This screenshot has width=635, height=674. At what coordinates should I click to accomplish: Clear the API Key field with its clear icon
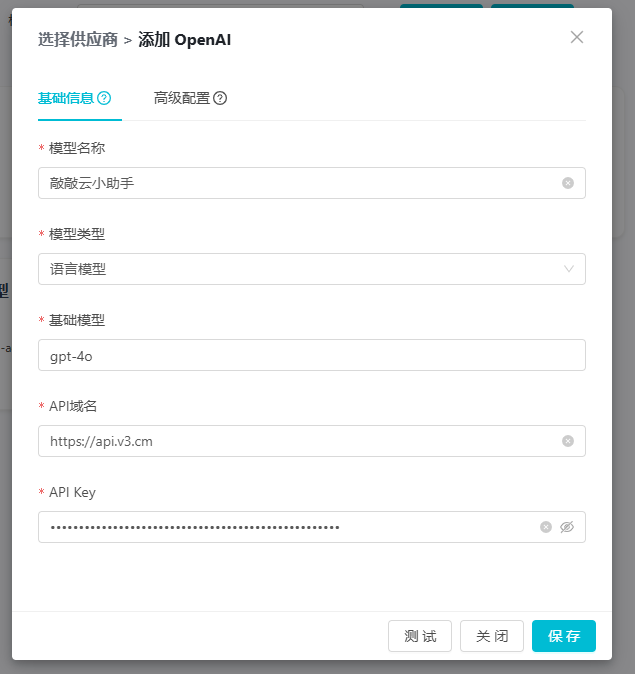[546, 527]
